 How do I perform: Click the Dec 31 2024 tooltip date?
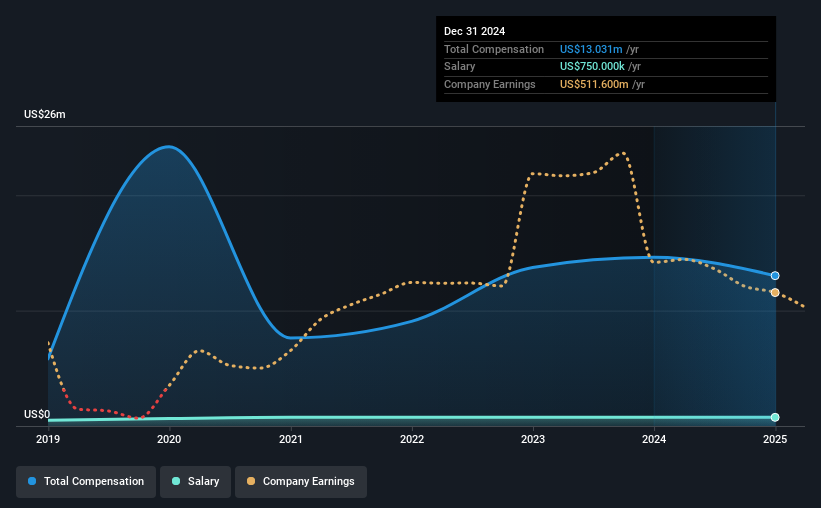click(x=474, y=31)
